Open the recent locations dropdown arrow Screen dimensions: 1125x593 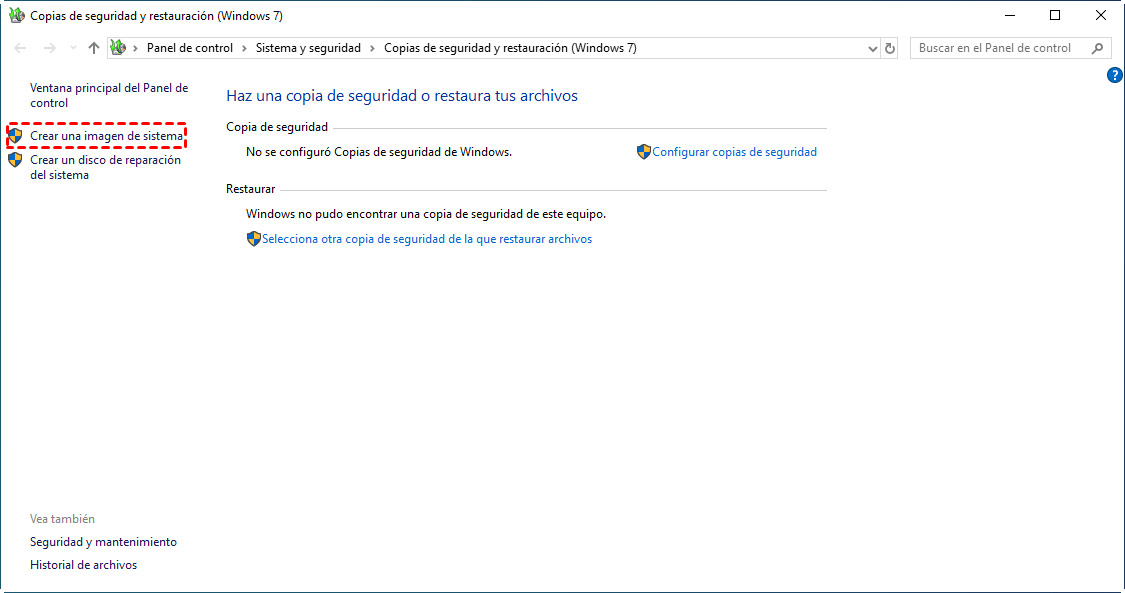73,48
